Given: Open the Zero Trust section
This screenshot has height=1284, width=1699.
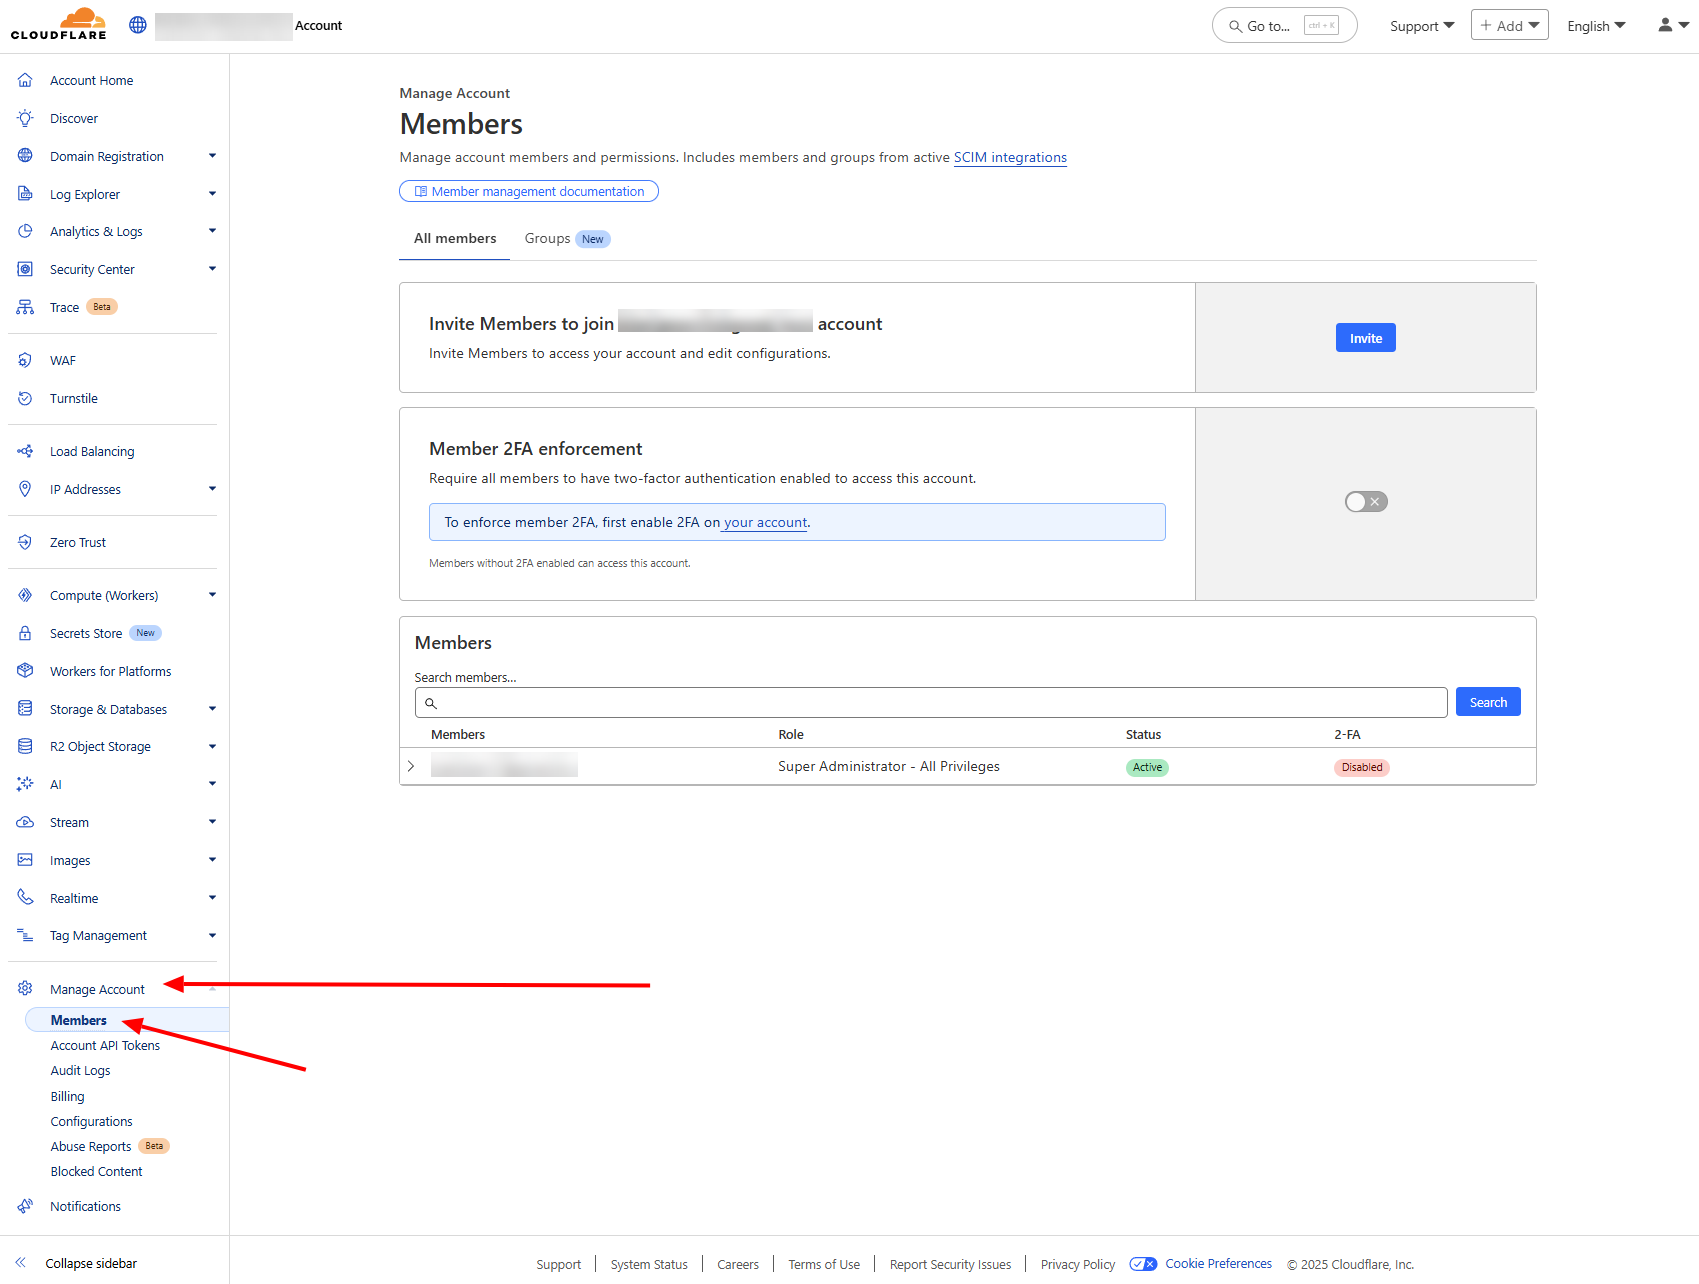Looking at the screenshot, I should (78, 542).
